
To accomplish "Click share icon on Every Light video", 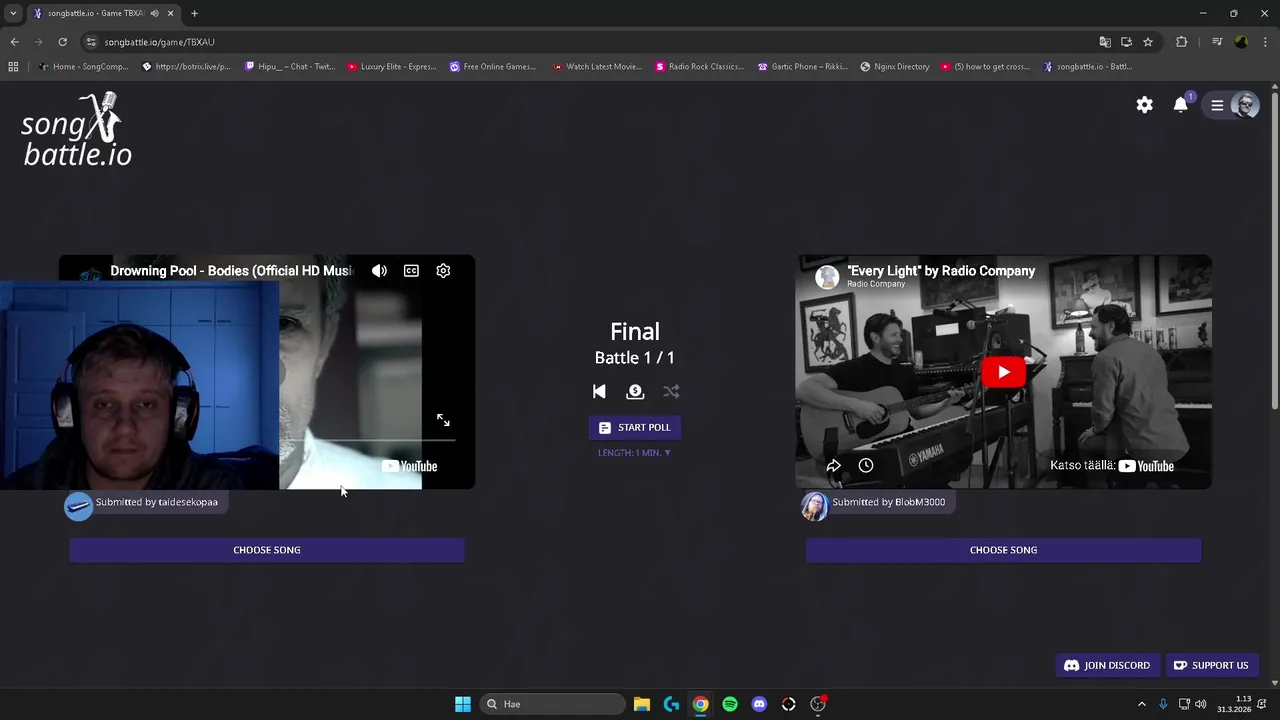I will coord(833,466).
